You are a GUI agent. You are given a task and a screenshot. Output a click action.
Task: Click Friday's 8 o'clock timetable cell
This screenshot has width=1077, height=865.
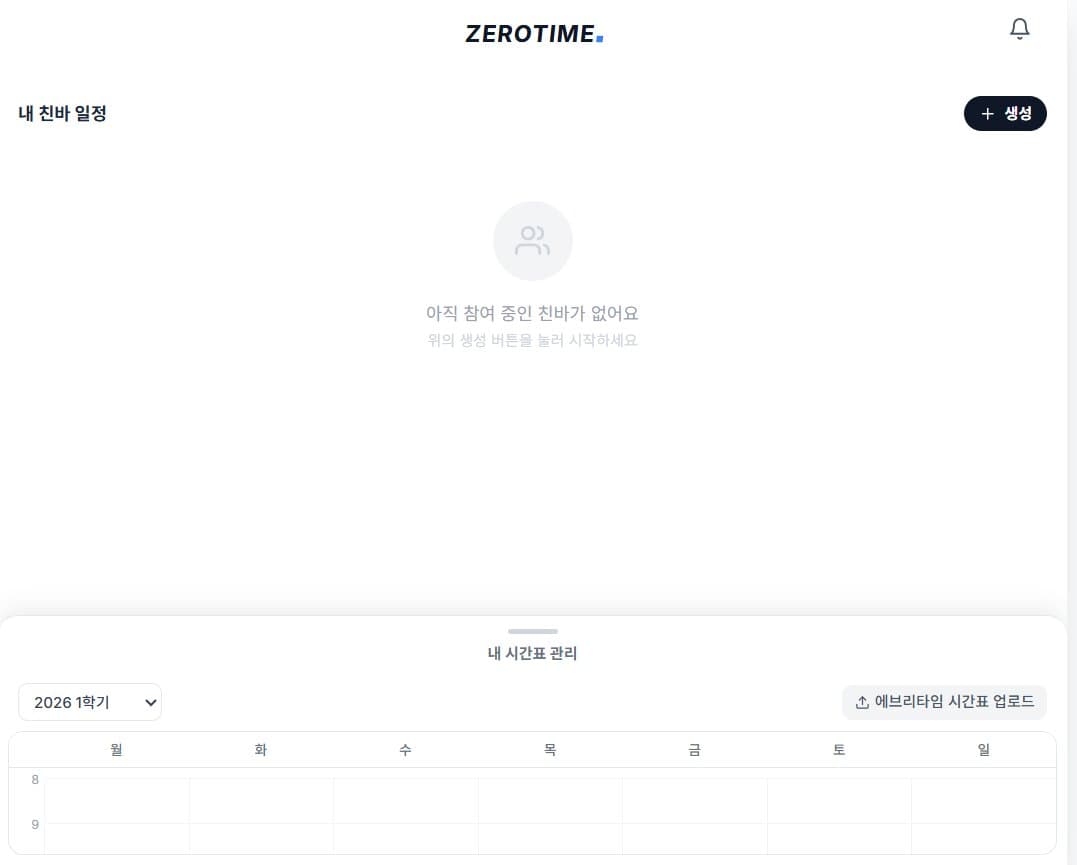694,800
